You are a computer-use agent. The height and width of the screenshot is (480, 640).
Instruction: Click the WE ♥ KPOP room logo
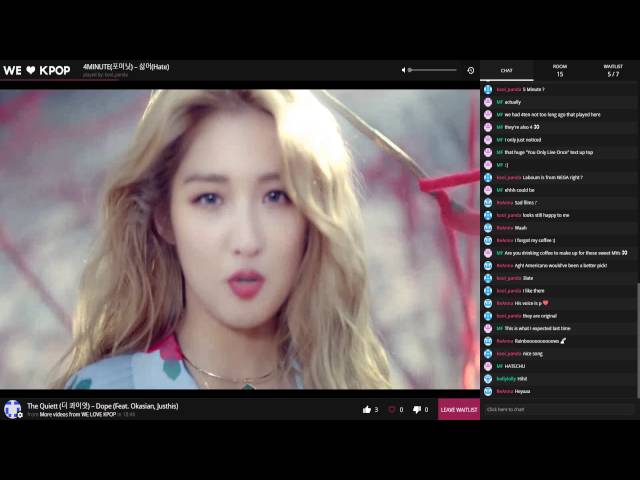tap(37, 70)
